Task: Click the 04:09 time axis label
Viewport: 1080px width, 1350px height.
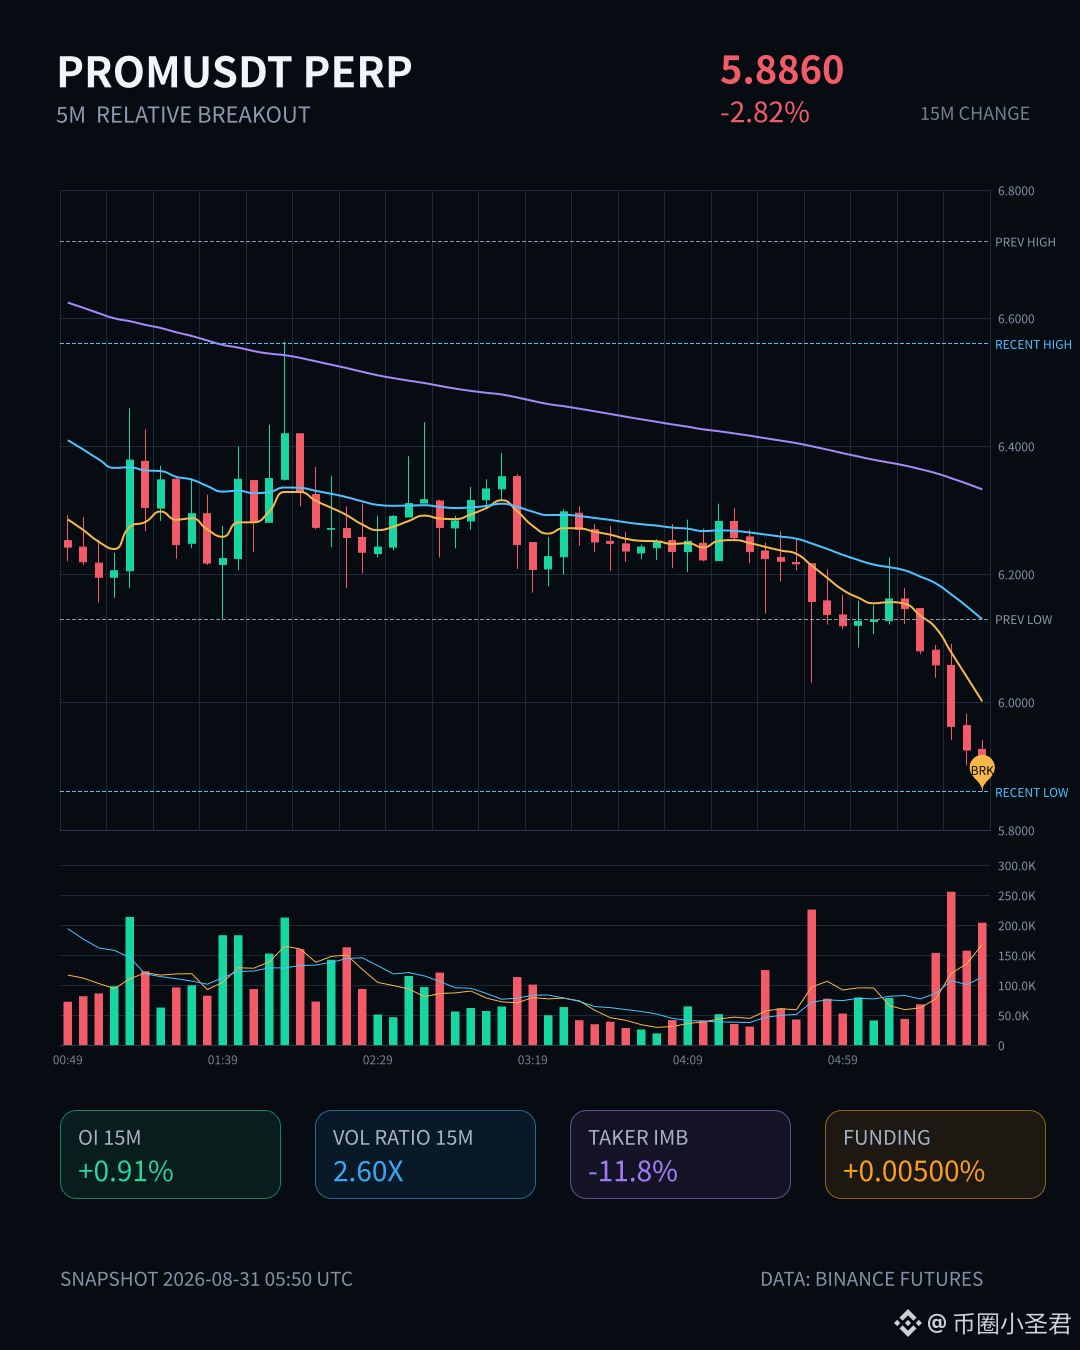Action: 688,1060
